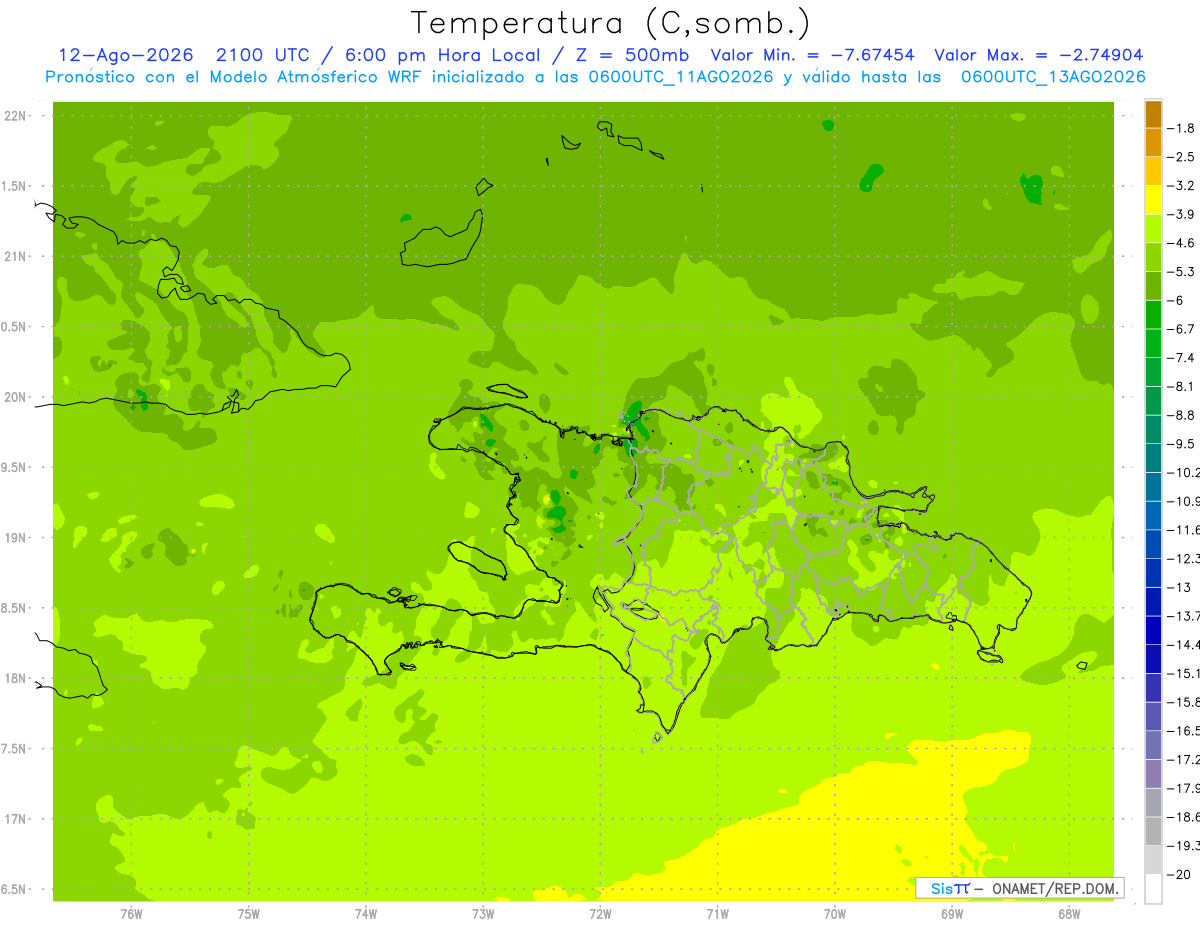
Task: Click 'Valor Min. = -7.67454' text
Action: point(812,55)
